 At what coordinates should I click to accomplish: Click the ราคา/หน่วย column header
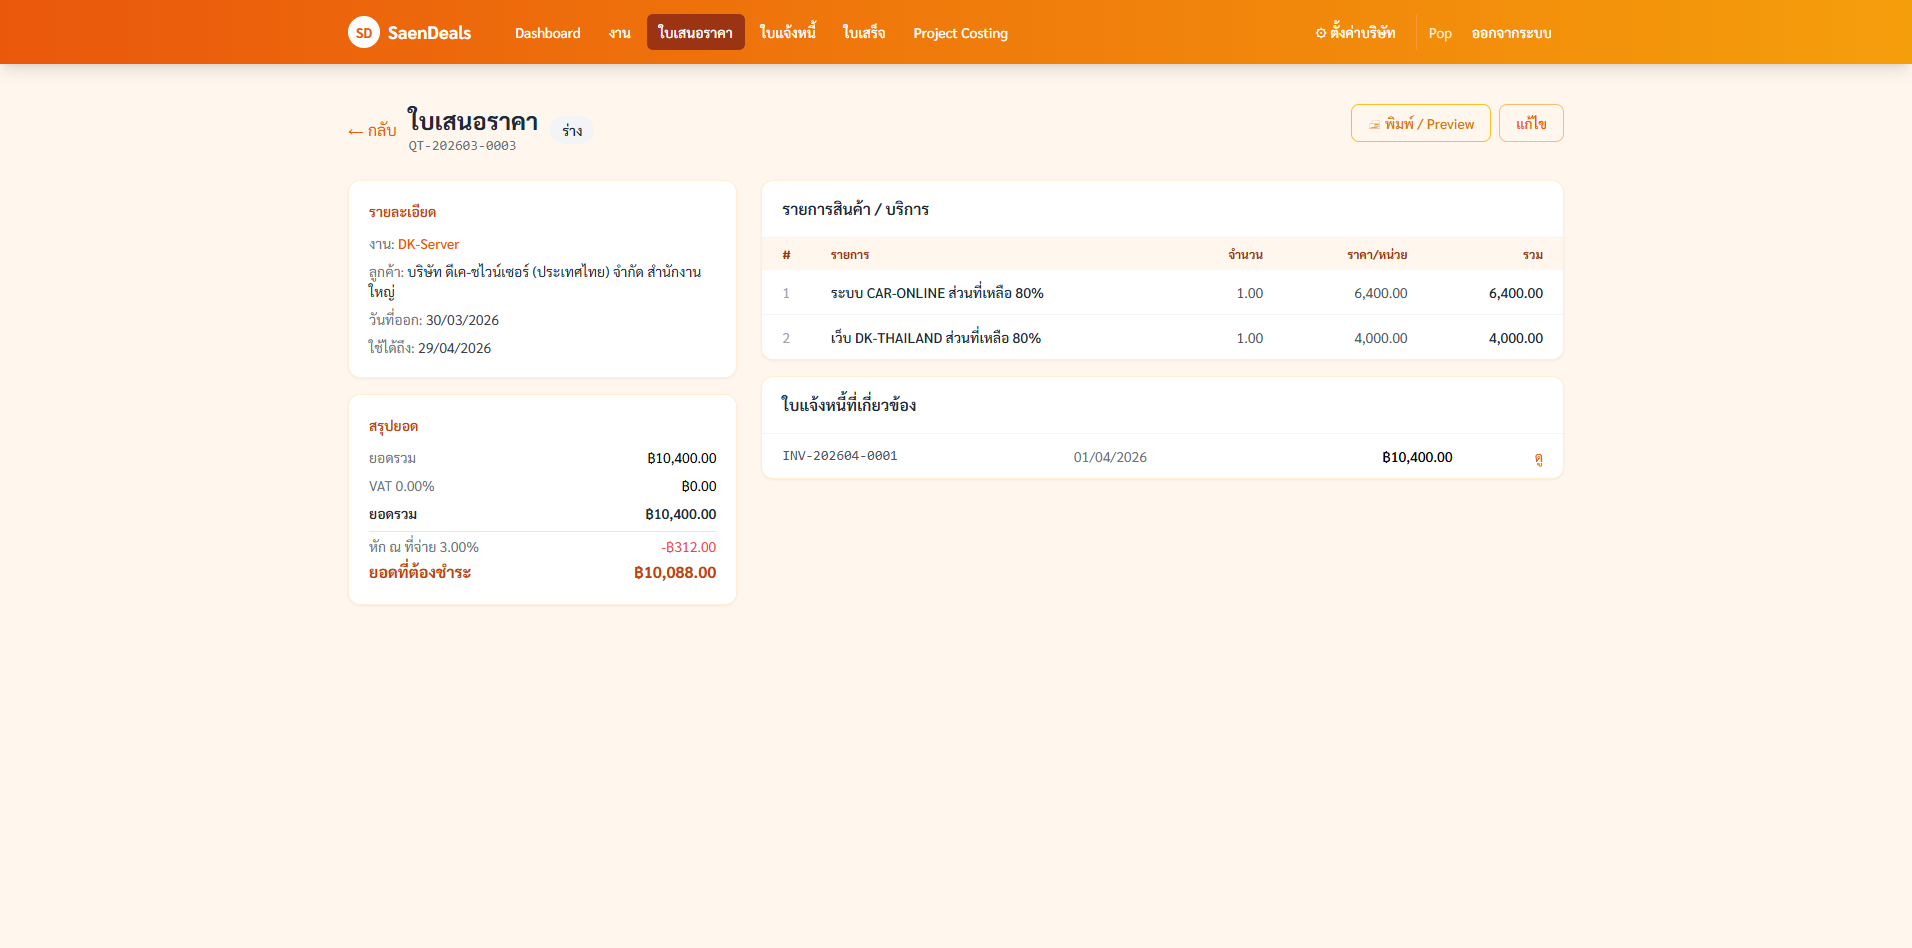[x=1377, y=255]
